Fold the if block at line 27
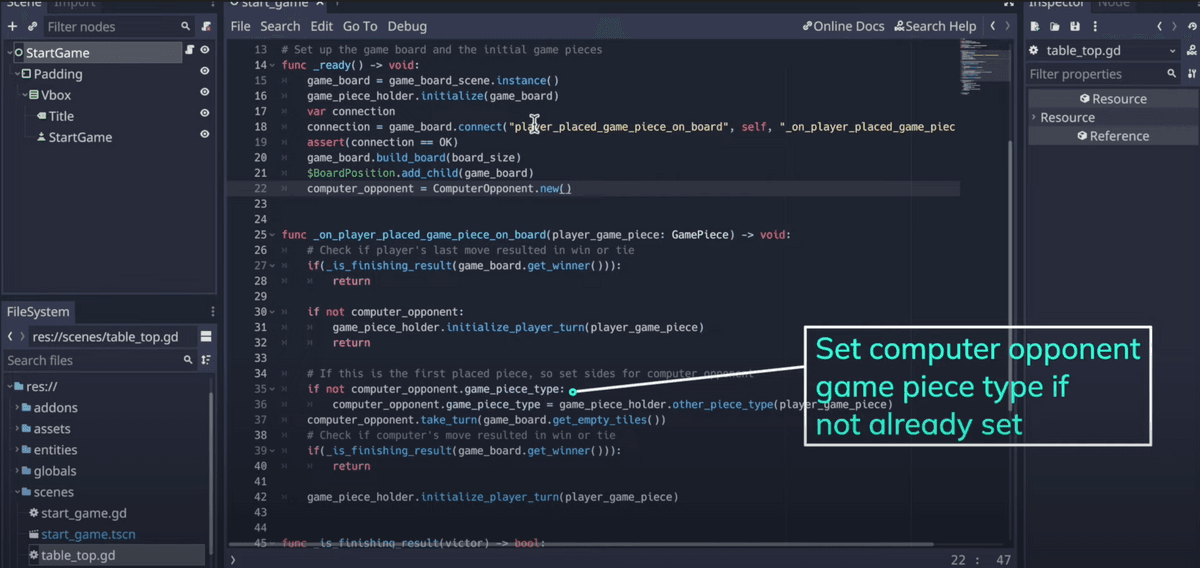1200x568 pixels. point(271,266)
